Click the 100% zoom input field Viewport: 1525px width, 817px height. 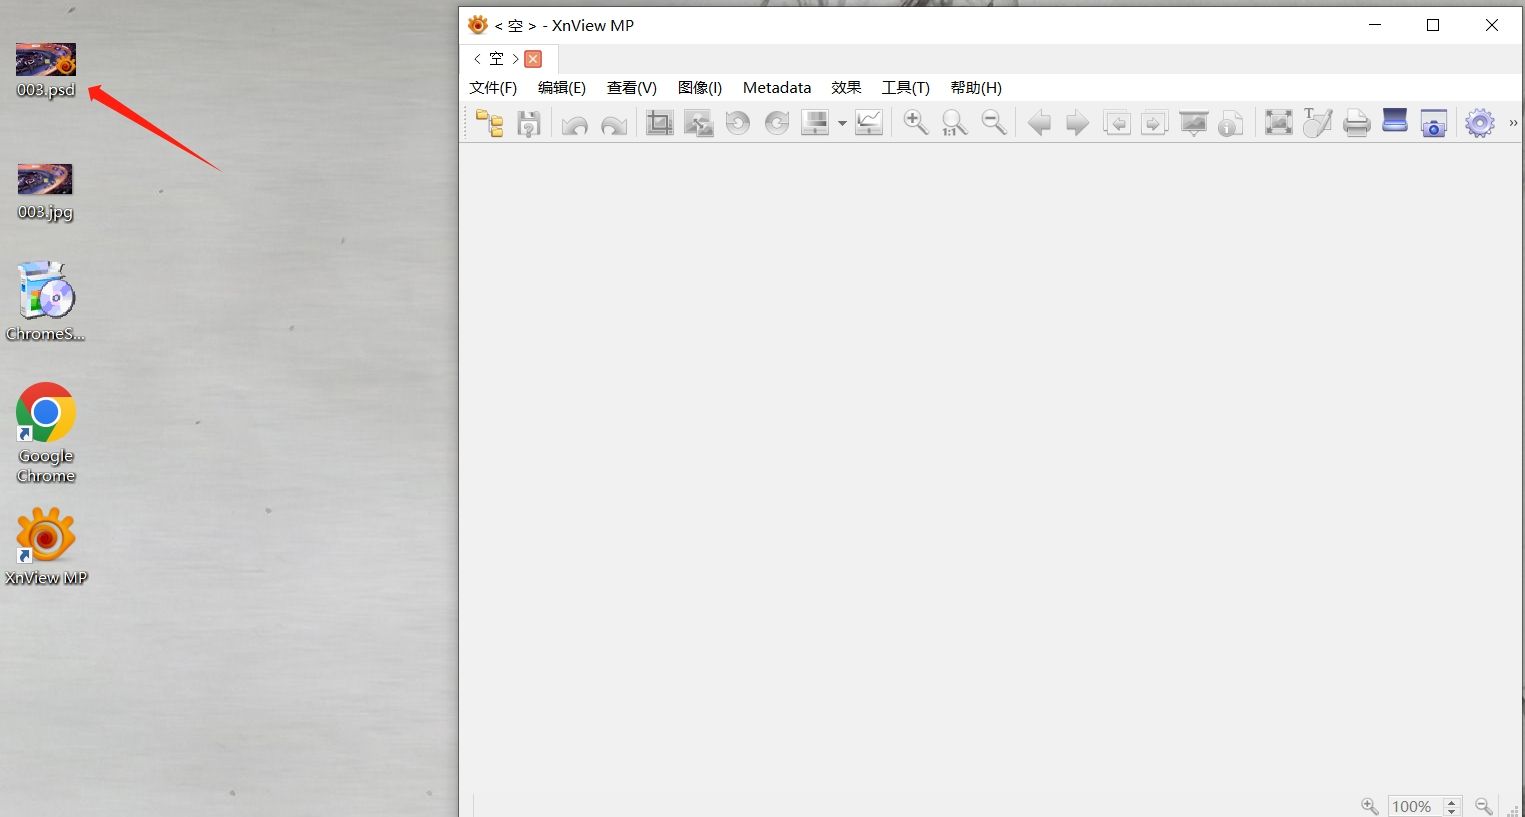pyautogui.click(x=1413, y=807)
